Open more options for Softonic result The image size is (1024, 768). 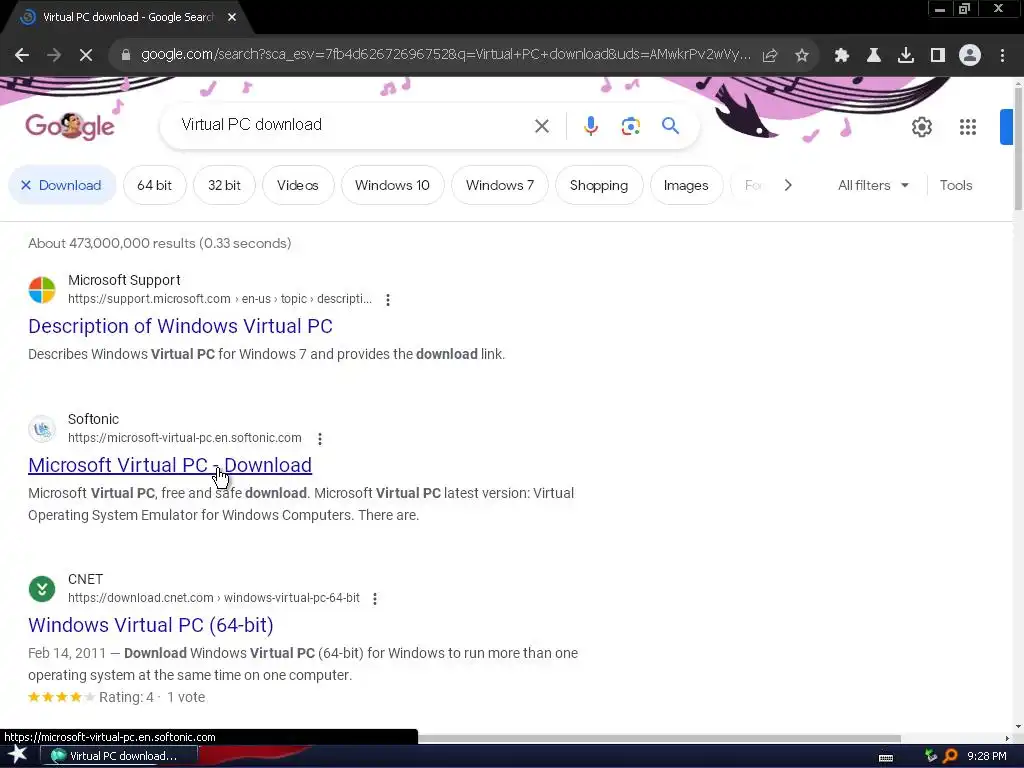(x=320, y=439)
